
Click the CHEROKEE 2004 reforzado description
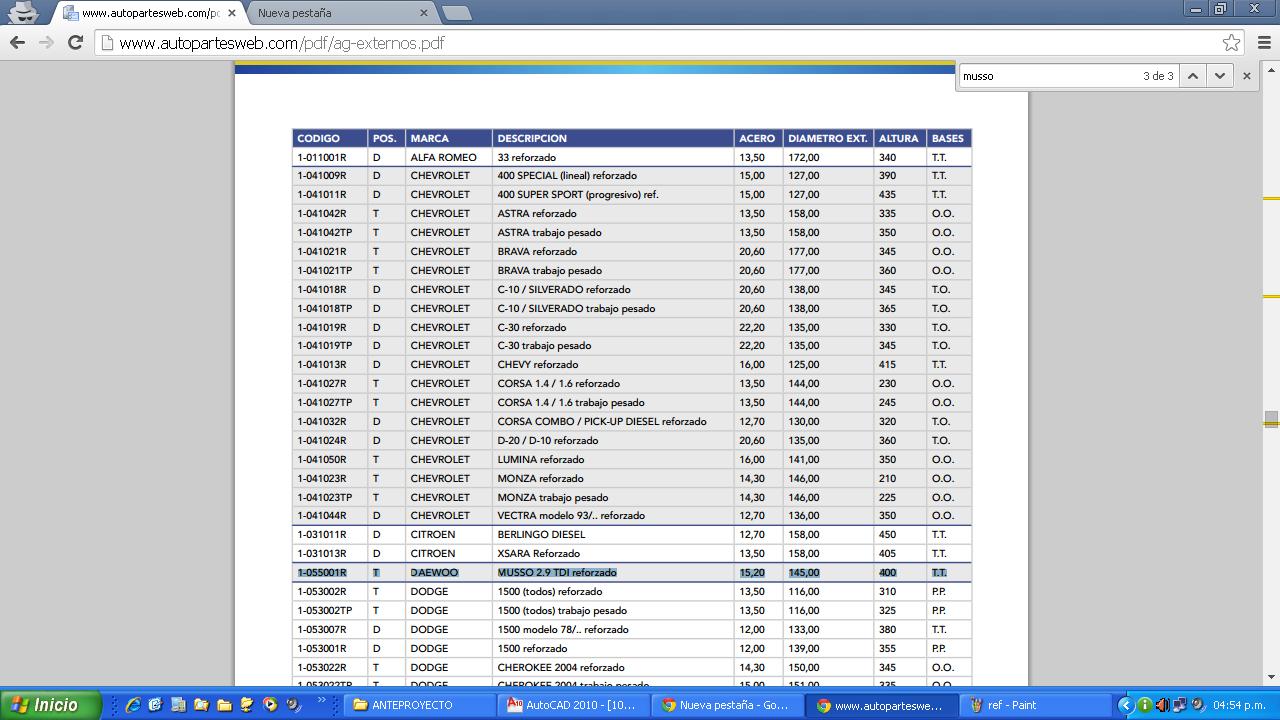[561, 667]
